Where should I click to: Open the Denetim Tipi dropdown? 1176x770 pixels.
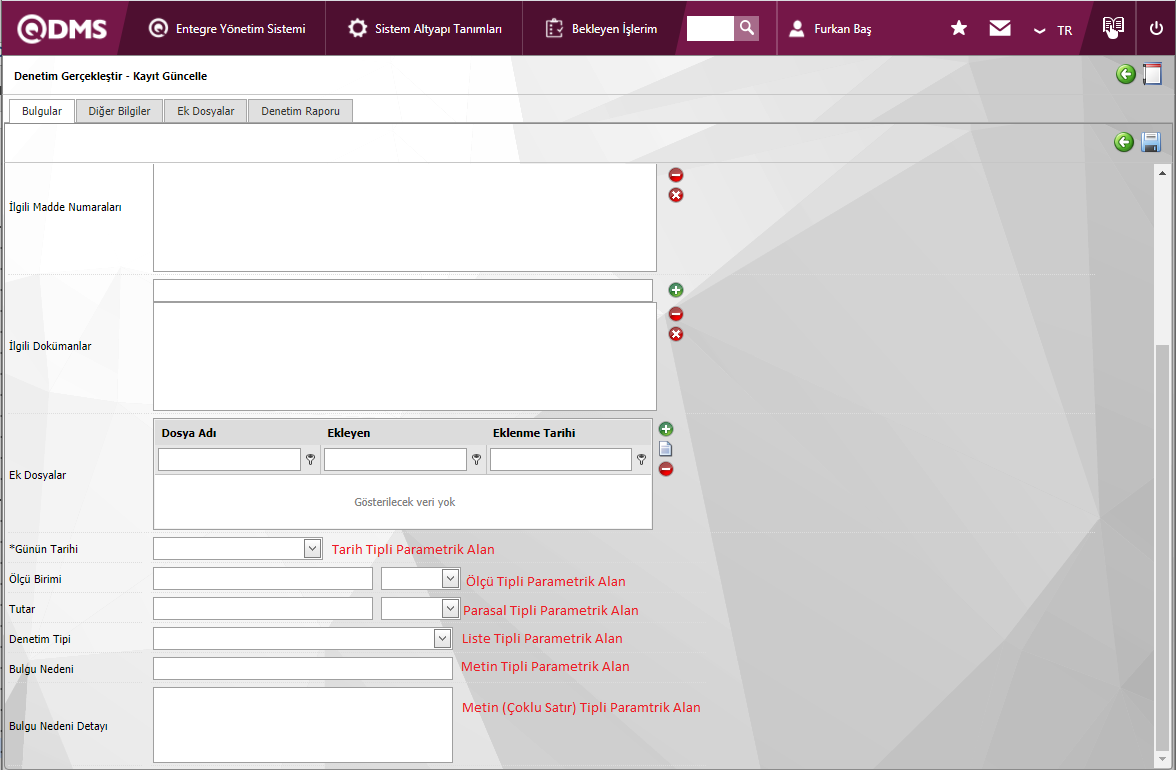pyautogui.click(x=442, y=638)
